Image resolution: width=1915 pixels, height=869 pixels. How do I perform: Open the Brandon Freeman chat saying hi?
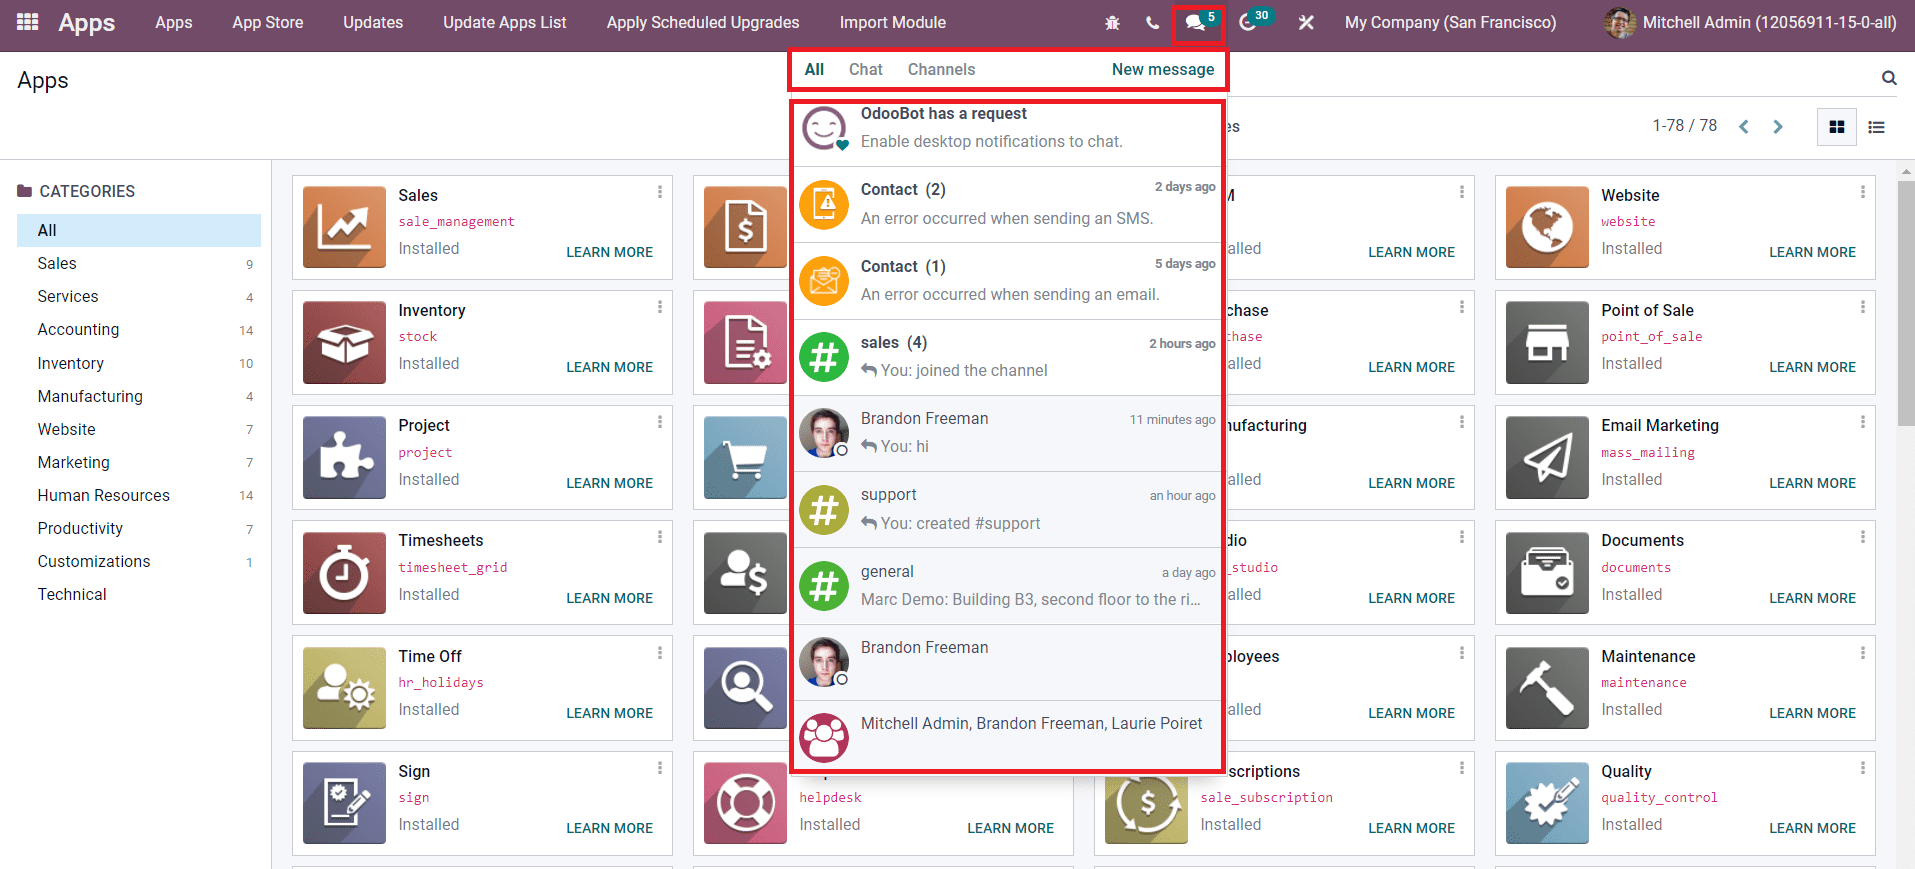(1008, 433)
